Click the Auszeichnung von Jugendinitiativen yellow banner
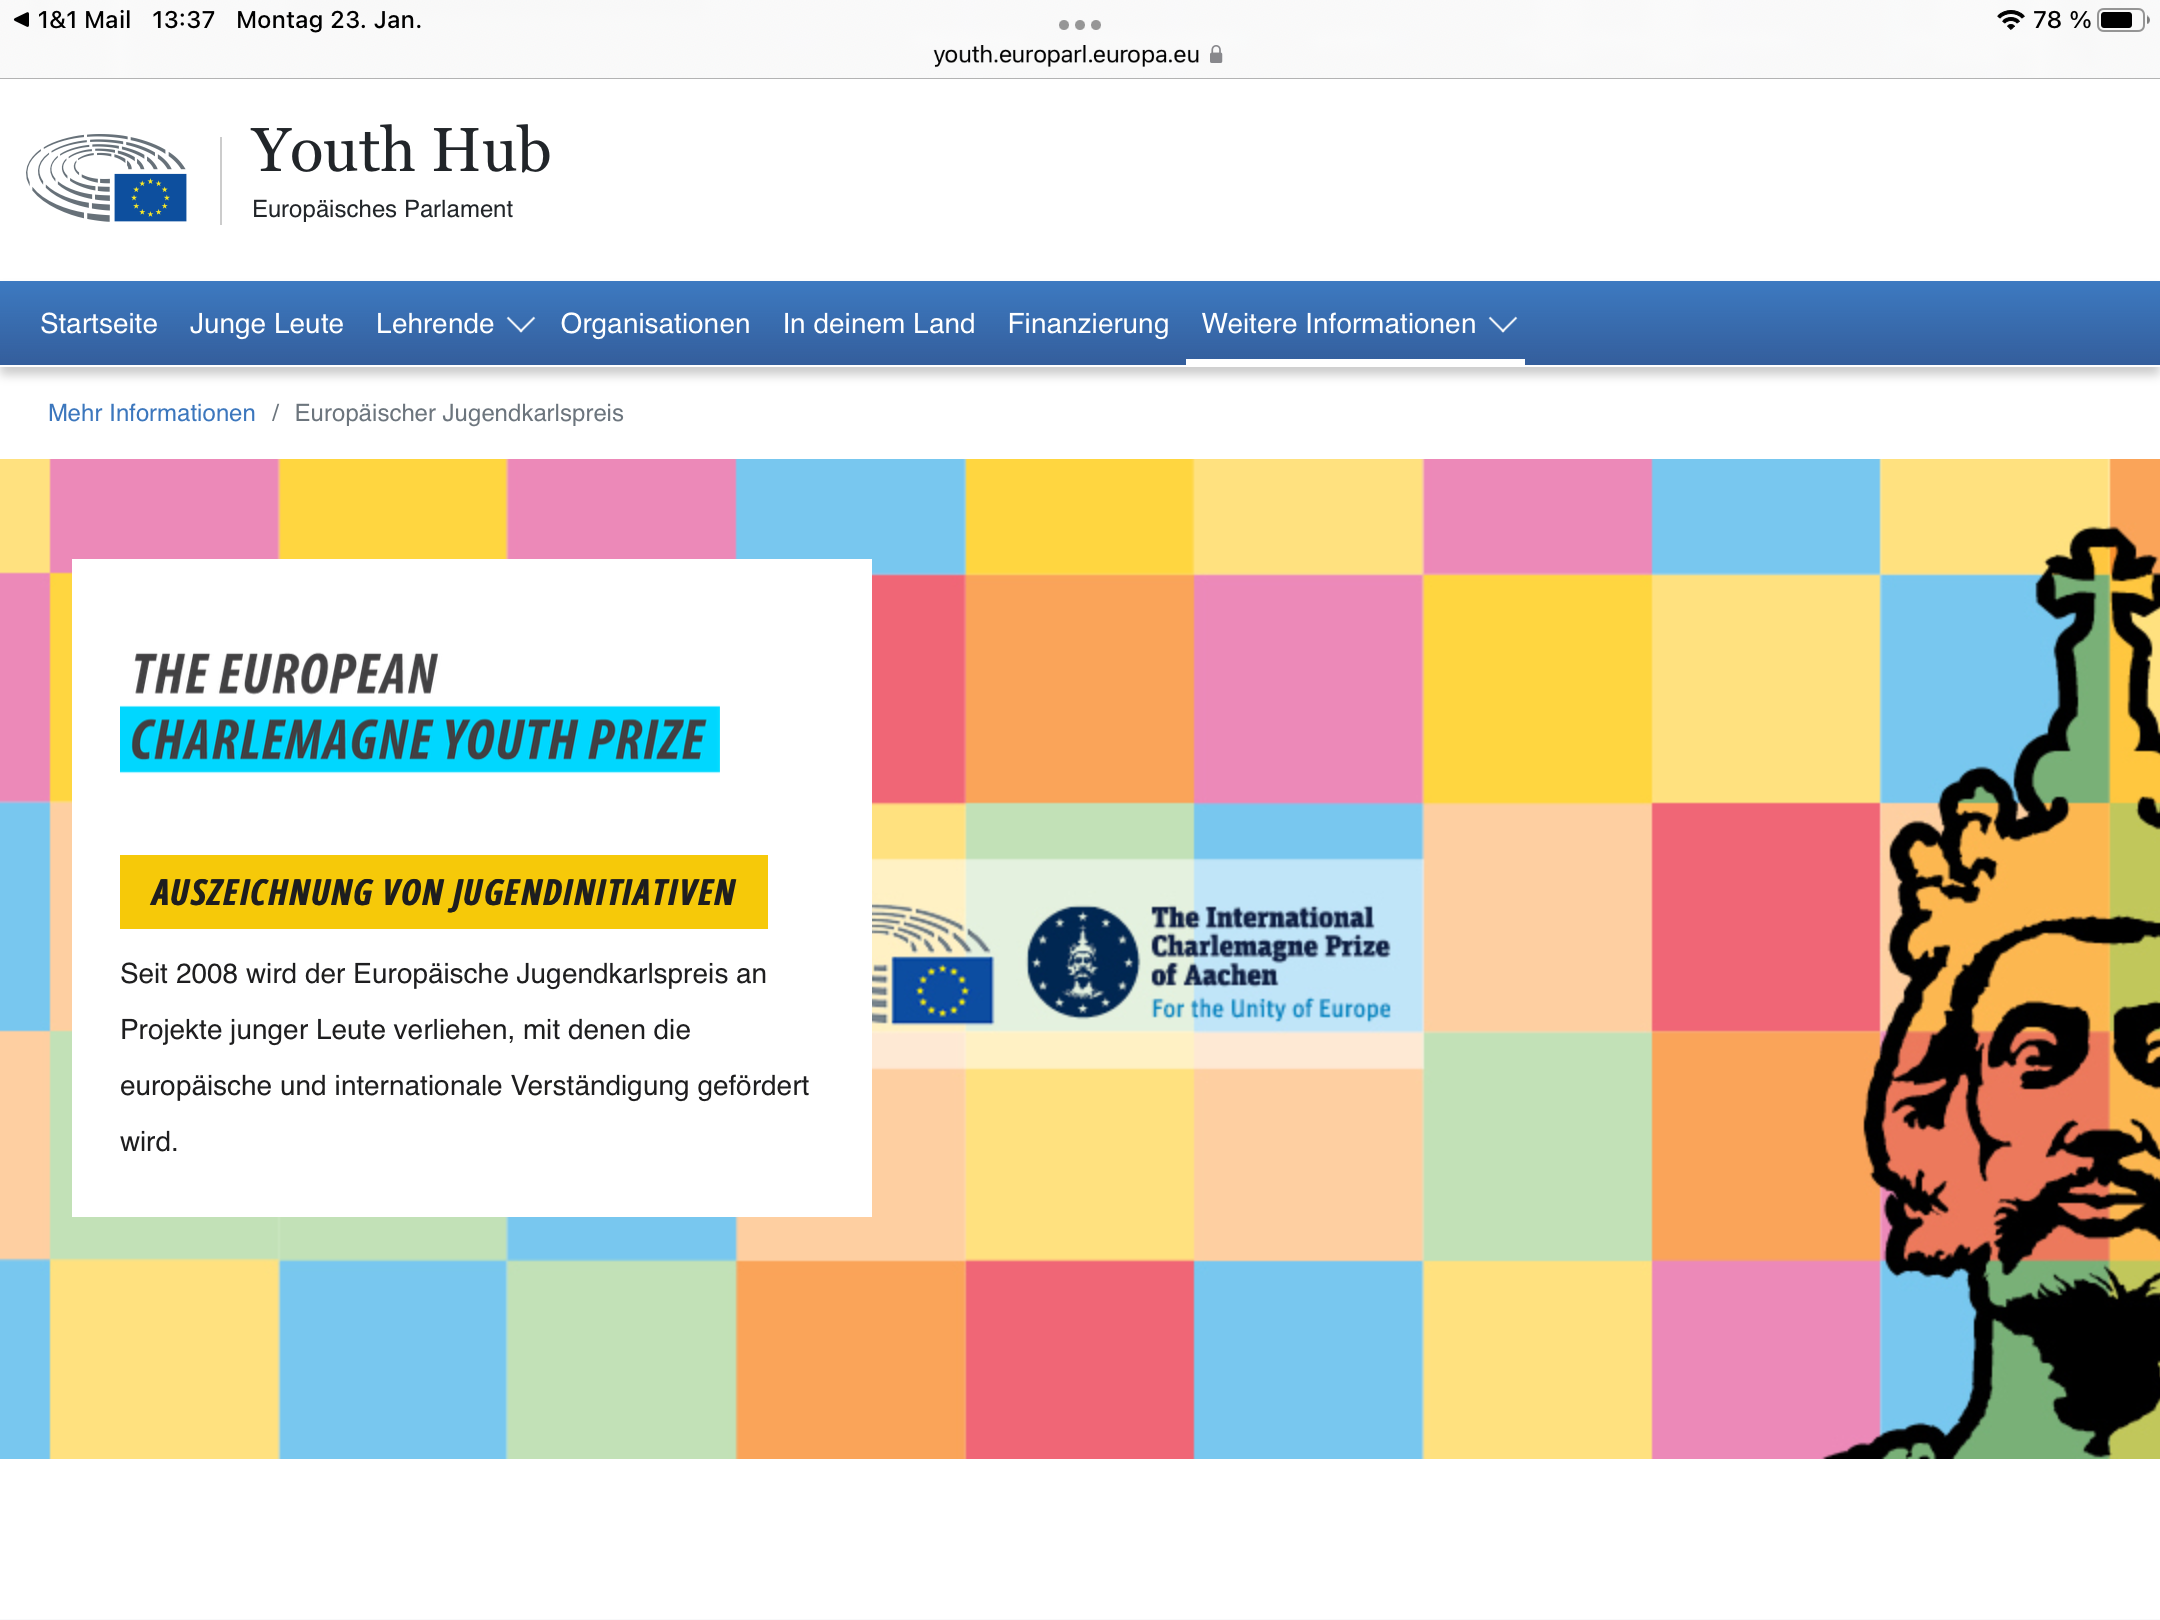This screenshot has width=2160, height=1620. coord(443,892)
